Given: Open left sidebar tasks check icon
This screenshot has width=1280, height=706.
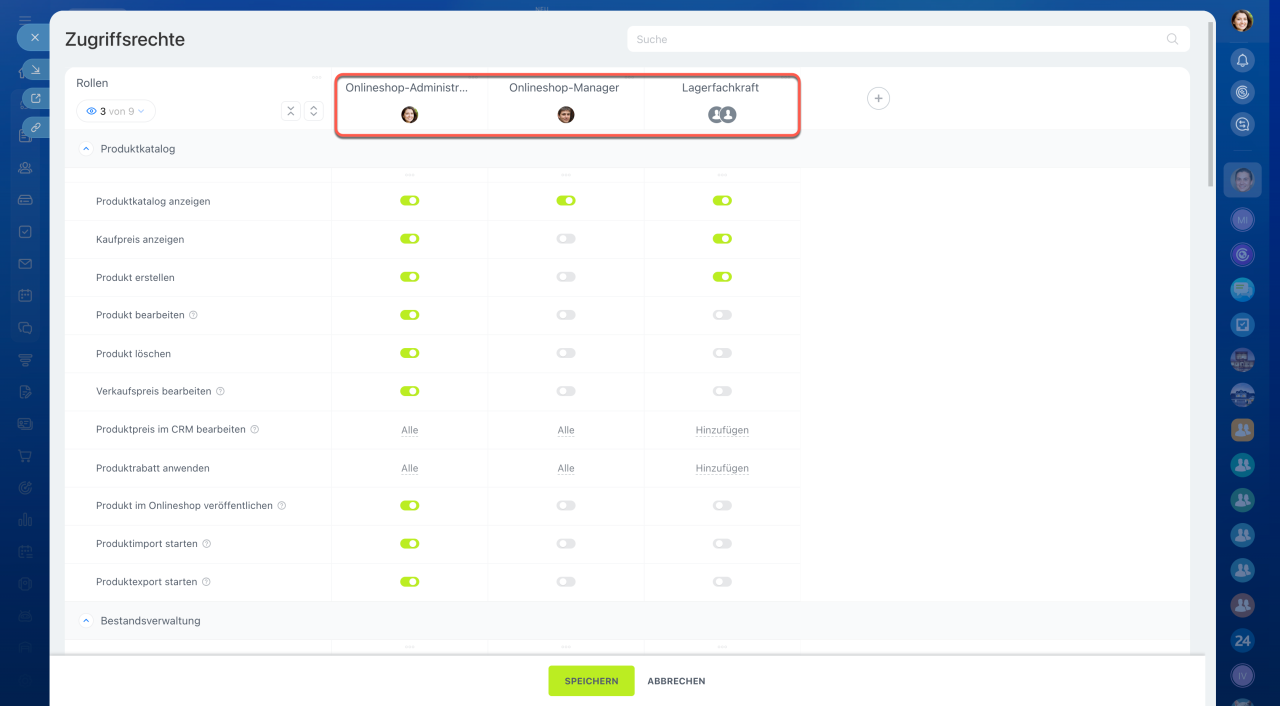Looking at the screenshot, I should (x=25, y=232).
